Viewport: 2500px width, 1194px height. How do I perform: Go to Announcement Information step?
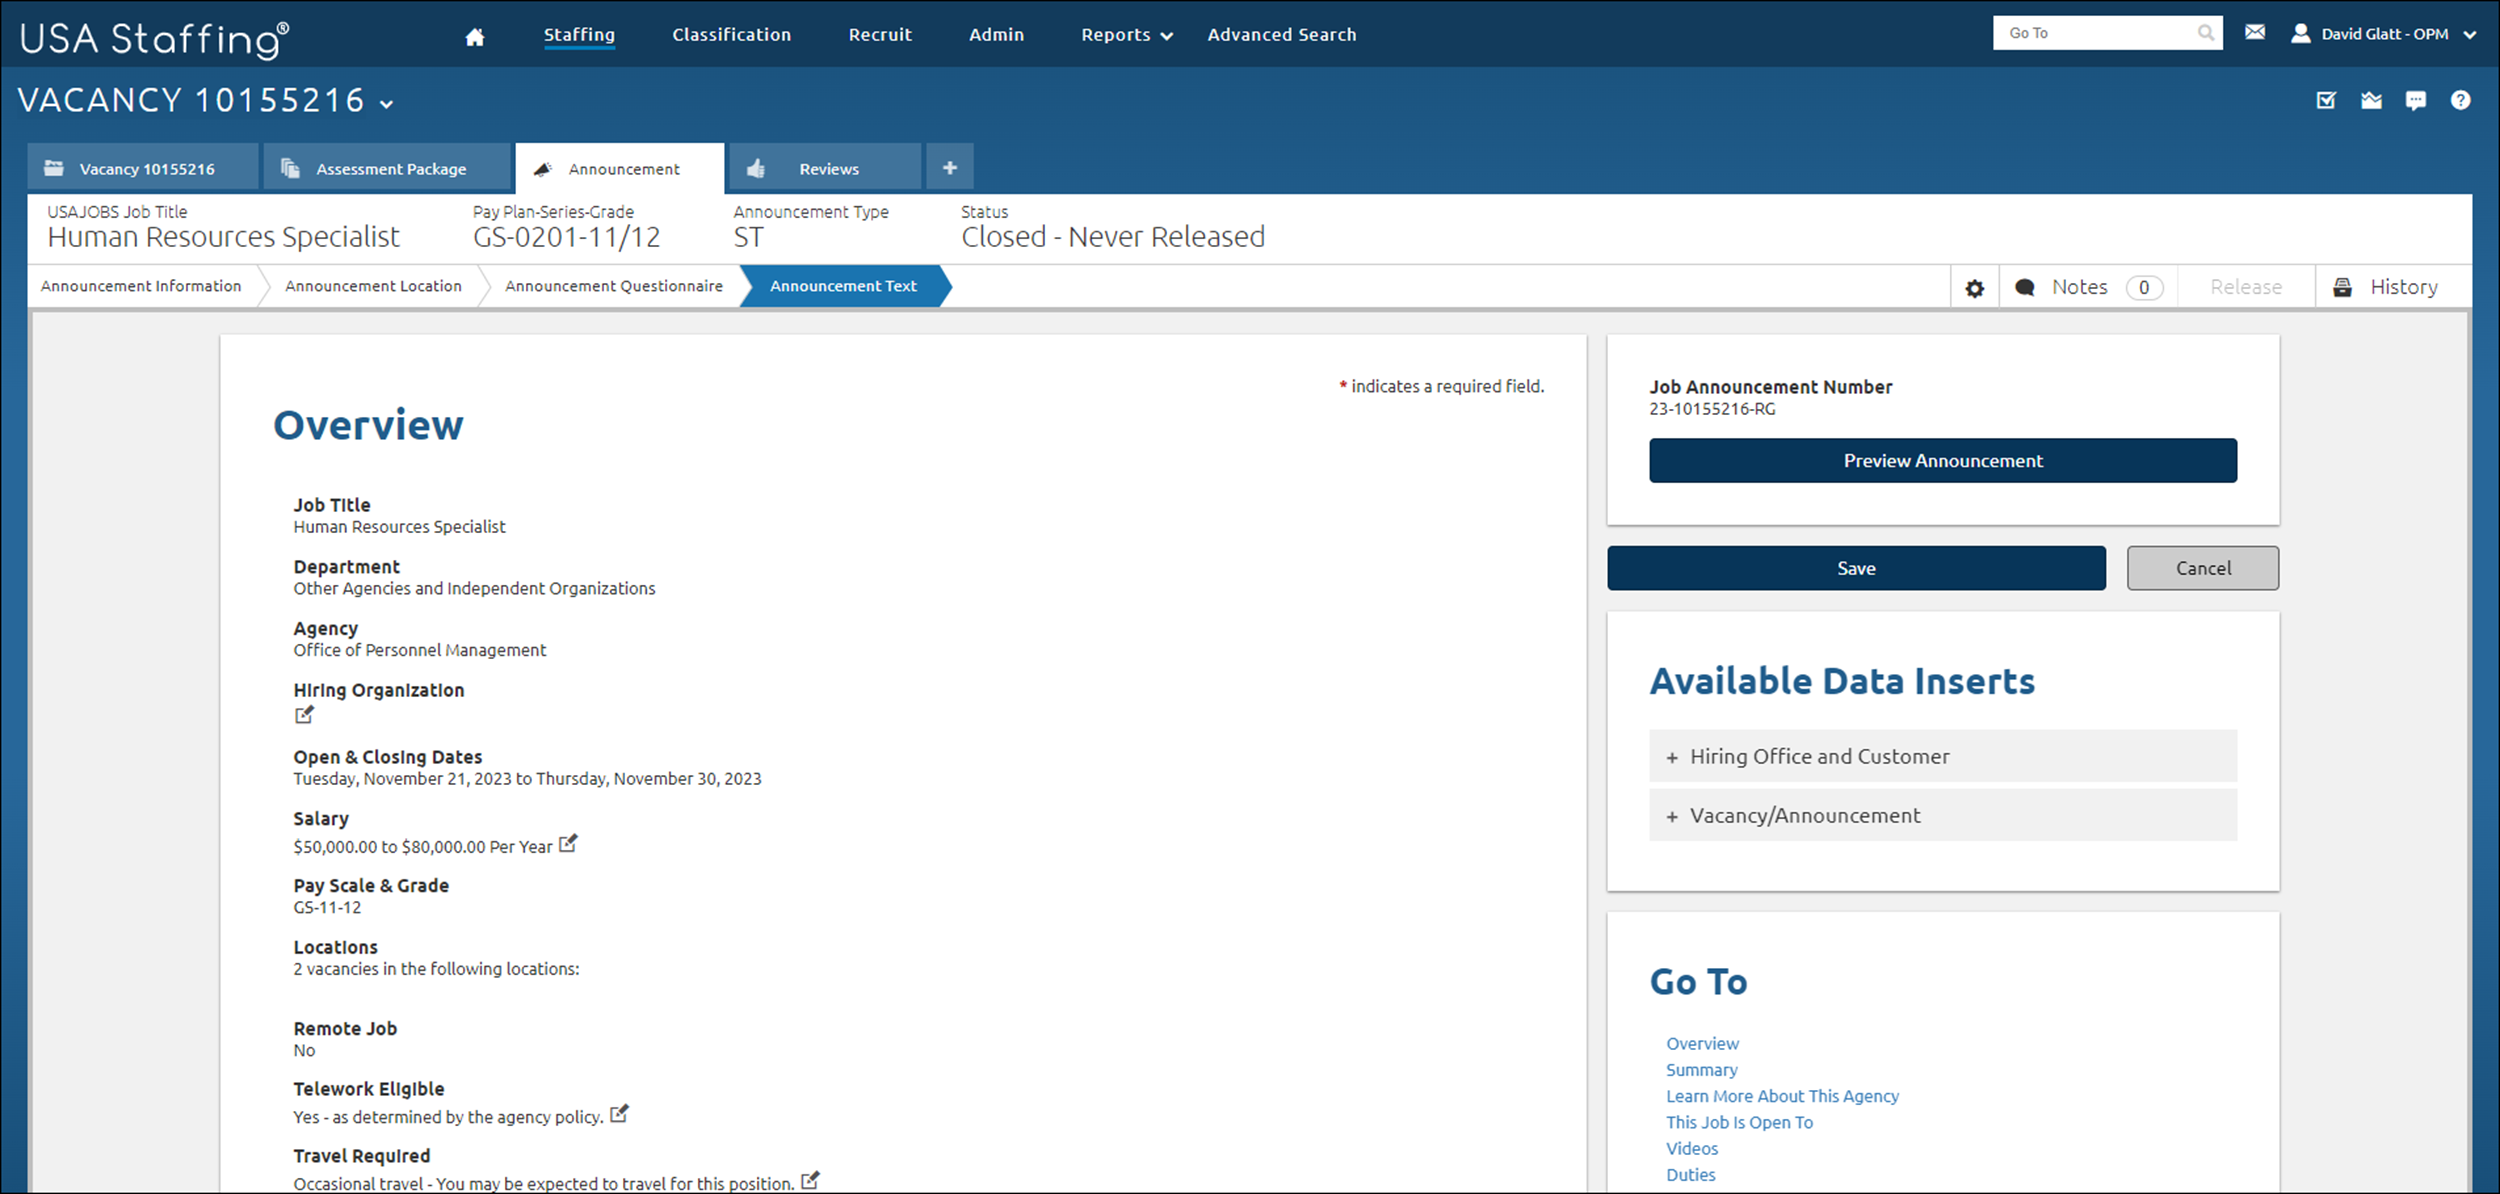click(x=141, y=286)
